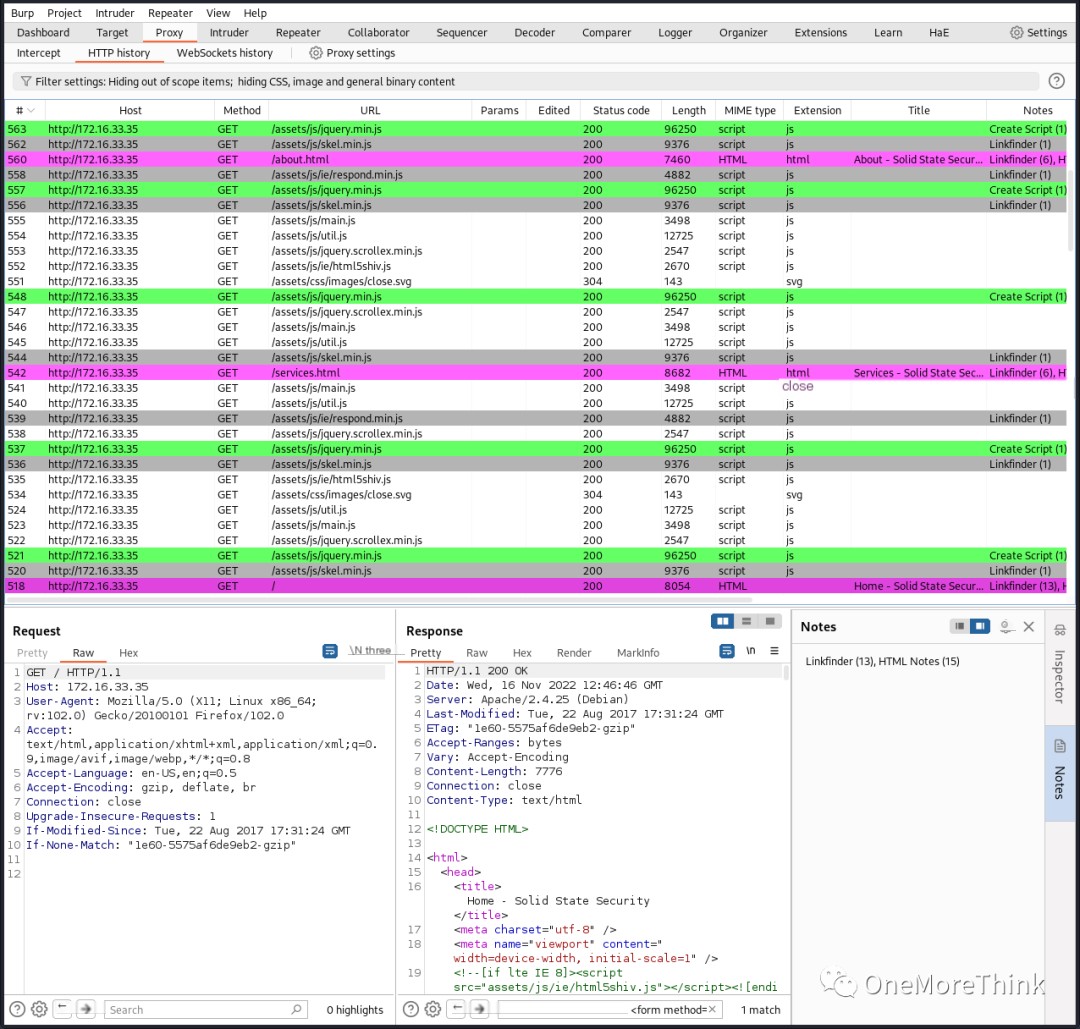Open gear settings below the Response panel
1080x1029 pixels.
click(x=433, y=1009)
